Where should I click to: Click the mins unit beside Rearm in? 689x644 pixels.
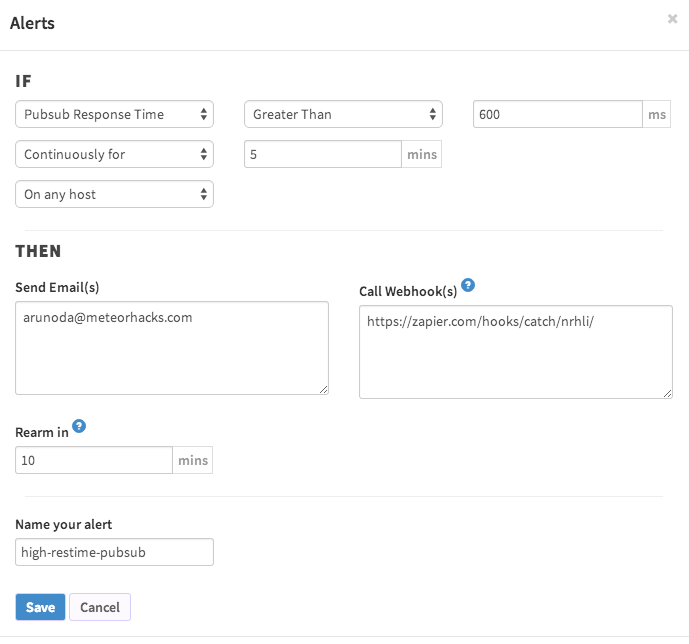[x=193, y=460]
